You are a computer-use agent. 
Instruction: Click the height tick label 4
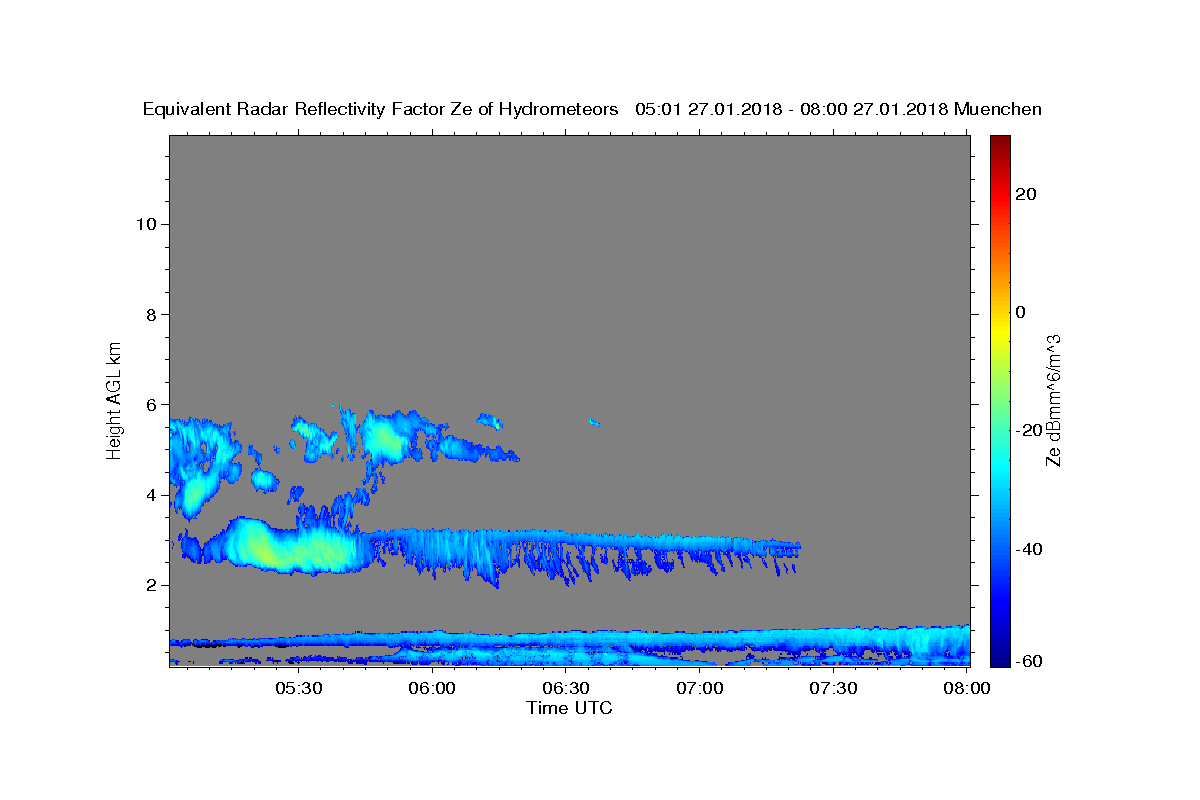pyautogui.click(x=151, y=495)
